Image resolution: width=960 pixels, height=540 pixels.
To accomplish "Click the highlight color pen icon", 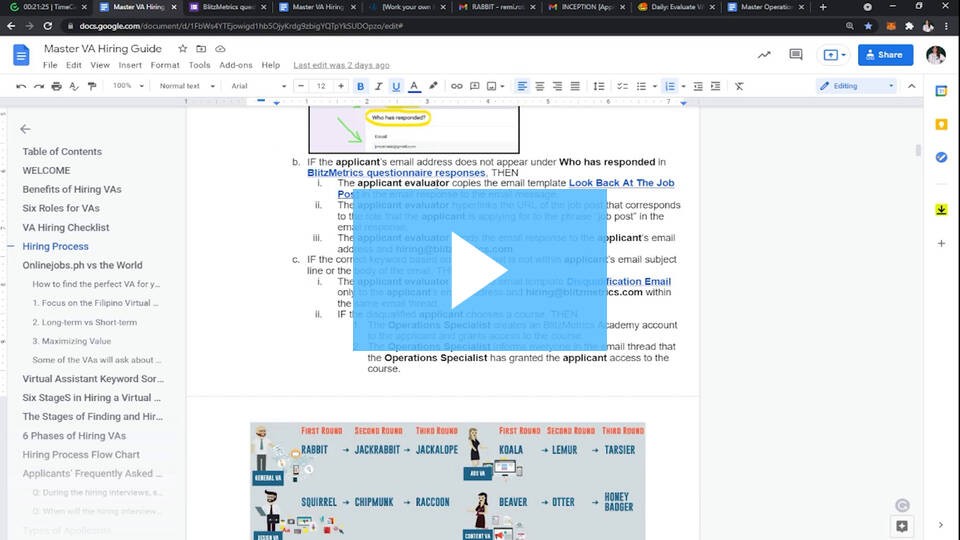I will click(433, 86).
